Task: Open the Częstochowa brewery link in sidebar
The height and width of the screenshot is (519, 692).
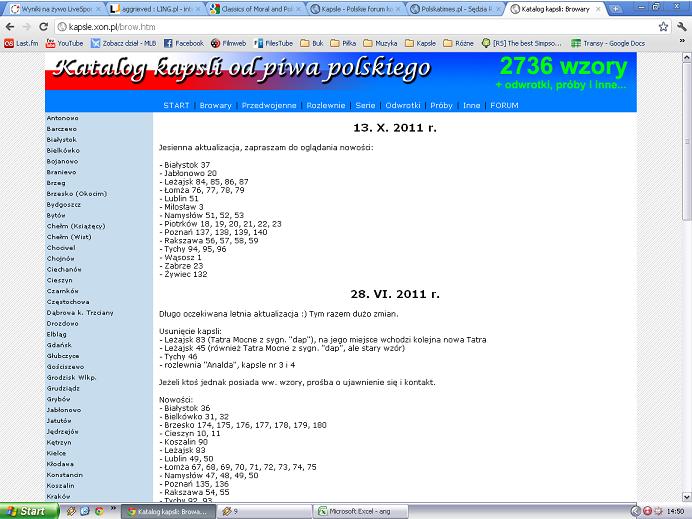Action: coord(68,301)
